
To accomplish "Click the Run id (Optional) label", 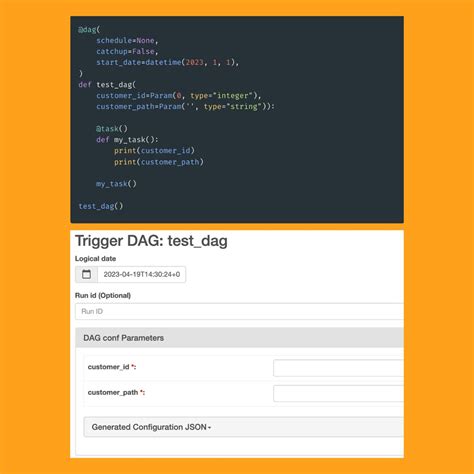I will point(103,295).
